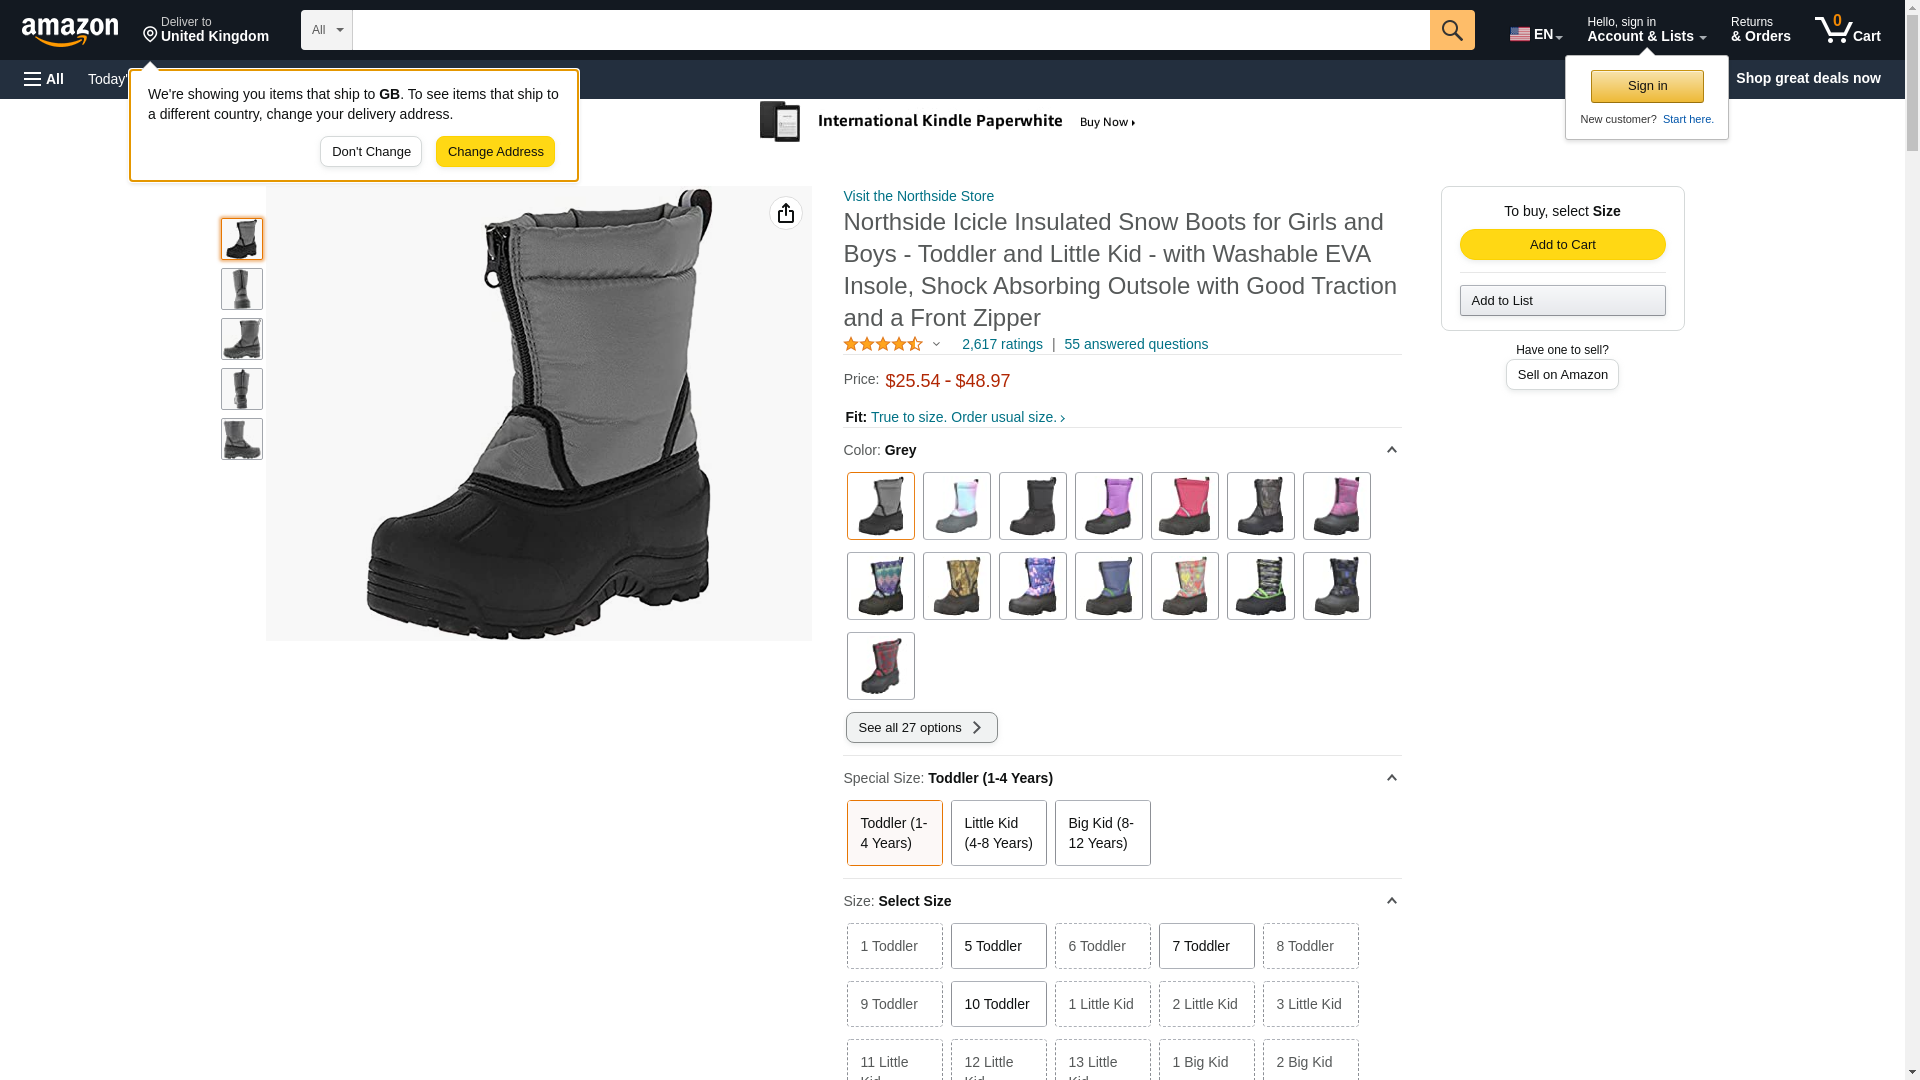This screenshot has height=1080, width=1920.
Task: Open Returns & Orders
Action: [x=1760, y=30]
